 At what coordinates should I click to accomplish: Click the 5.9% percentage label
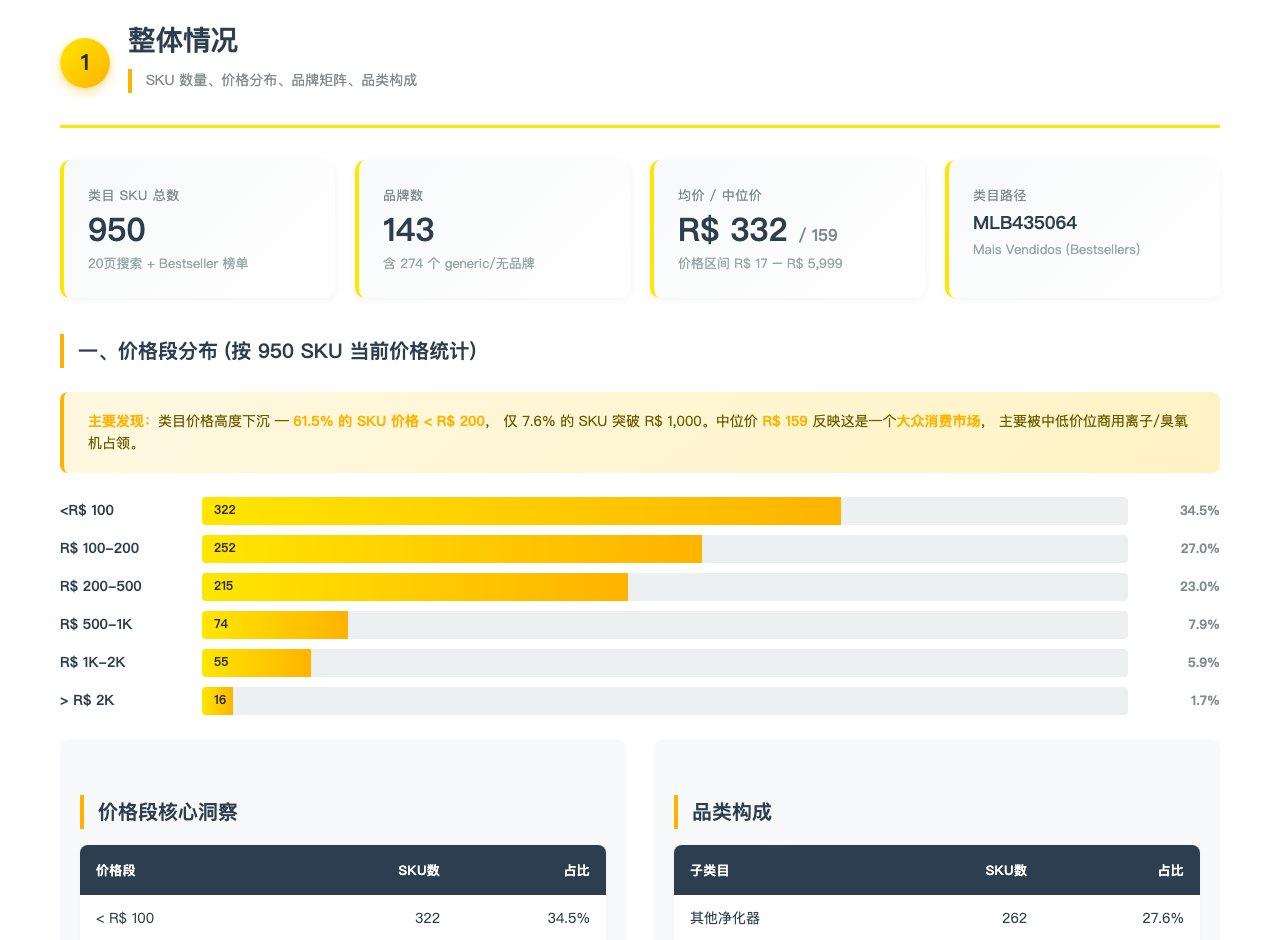click(1203, 662)
